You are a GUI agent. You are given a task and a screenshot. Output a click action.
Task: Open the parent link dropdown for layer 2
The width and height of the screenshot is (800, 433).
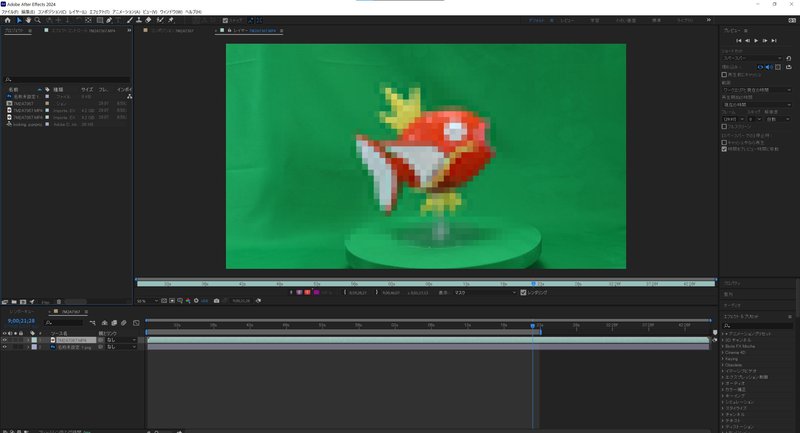pos(121,347)
